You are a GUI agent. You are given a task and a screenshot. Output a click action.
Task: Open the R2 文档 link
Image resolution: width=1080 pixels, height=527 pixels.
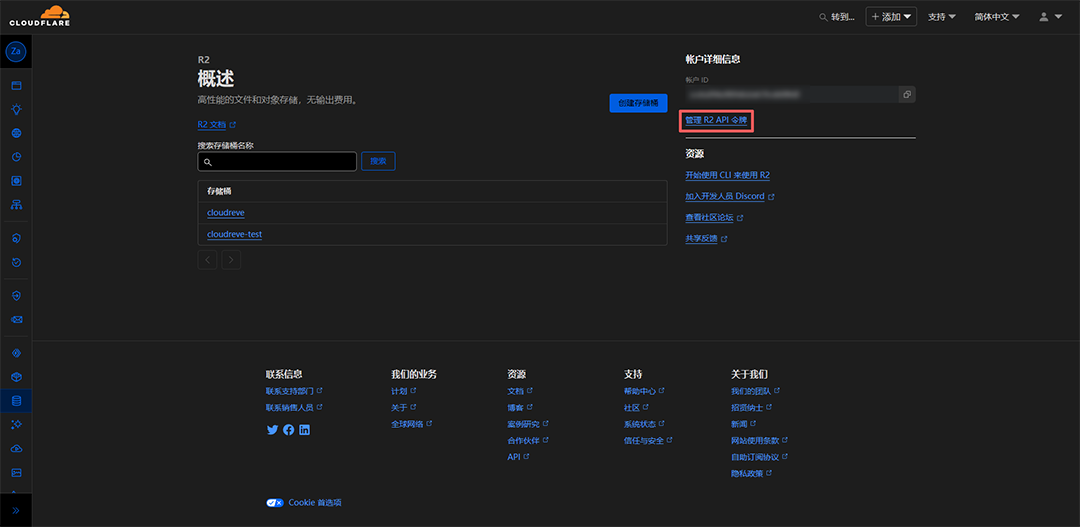pyautogui.click(x=216, y=125)
